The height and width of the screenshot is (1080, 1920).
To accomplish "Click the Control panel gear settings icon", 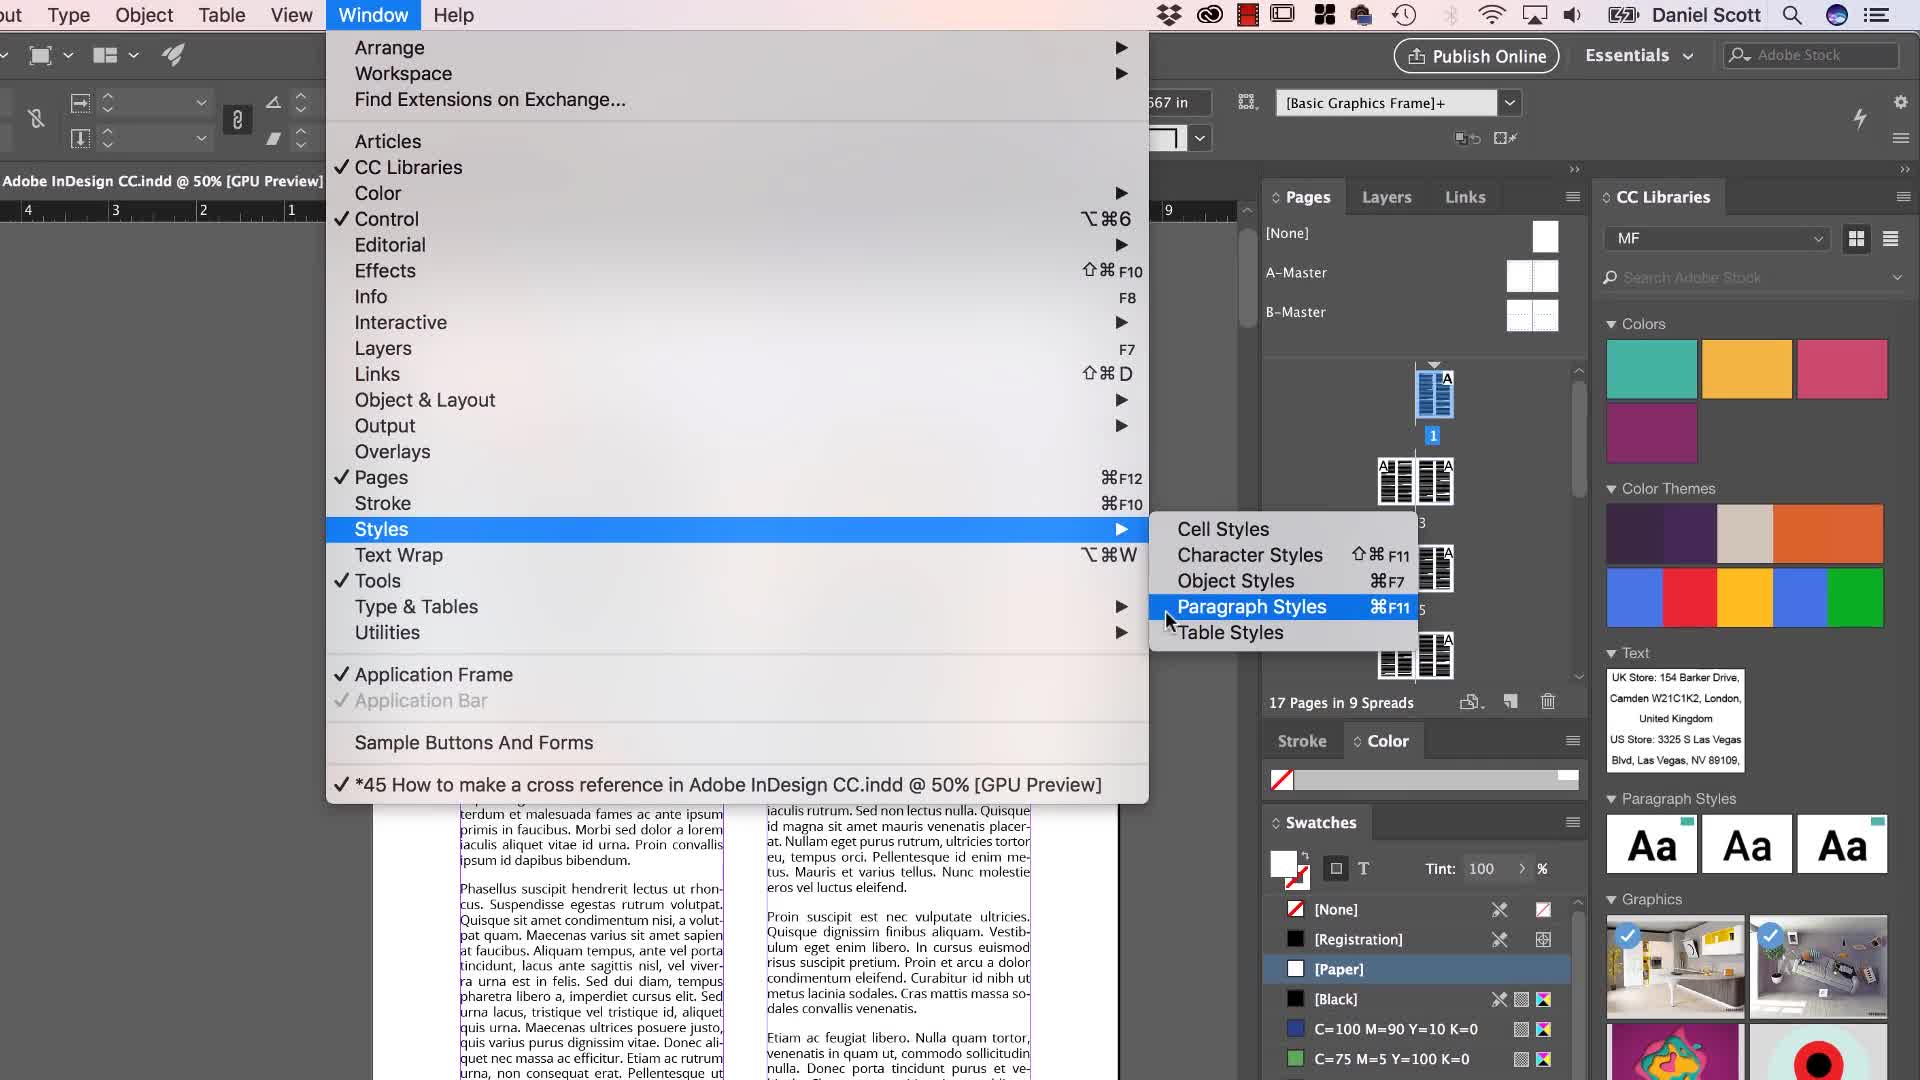I will [x=1901, y=102].
